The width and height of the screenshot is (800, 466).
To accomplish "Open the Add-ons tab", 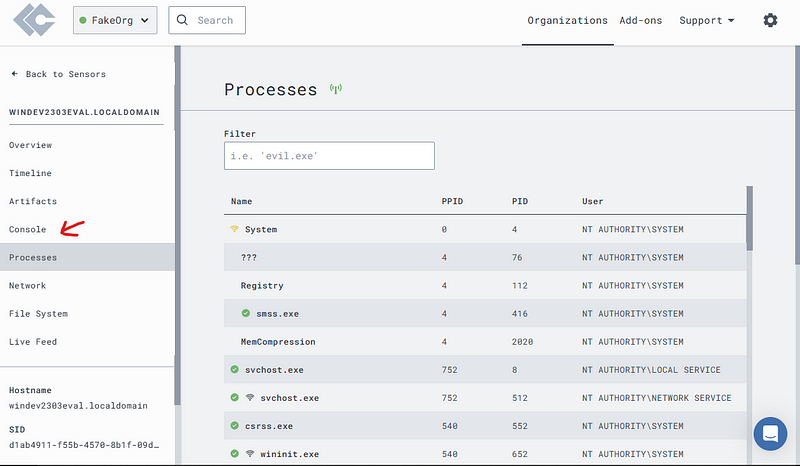I will point(641,20).
